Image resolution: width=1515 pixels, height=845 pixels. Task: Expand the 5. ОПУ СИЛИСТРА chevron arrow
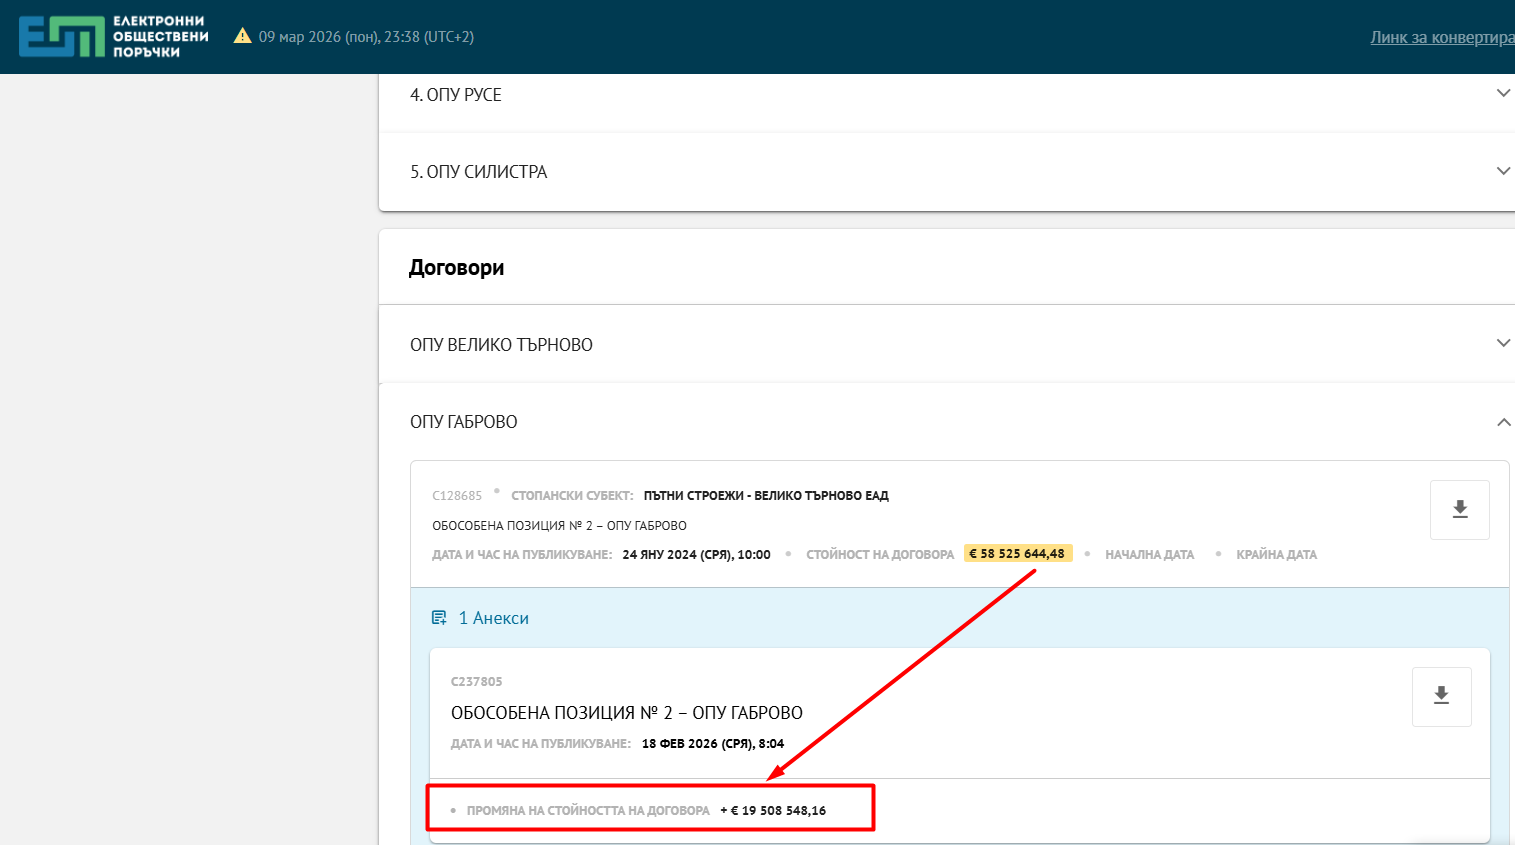pyautogui.click(x=1502, y=171)
